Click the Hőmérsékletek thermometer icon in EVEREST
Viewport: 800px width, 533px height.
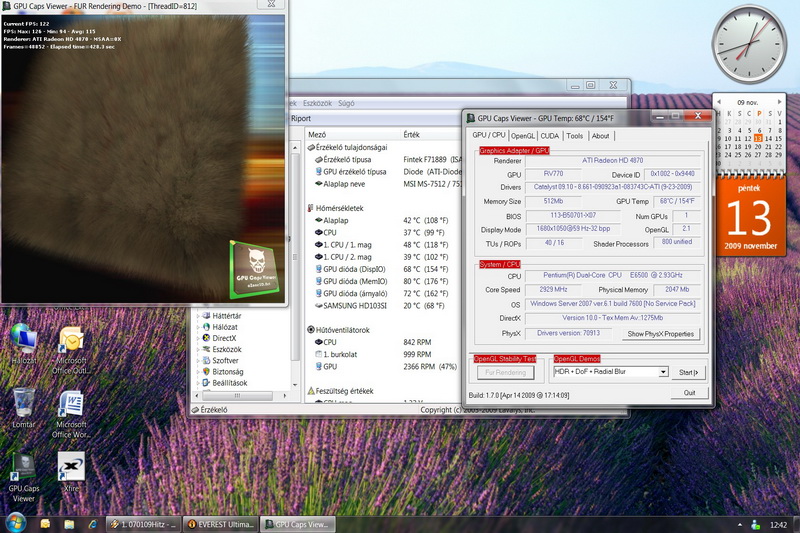click(x=310, y=208)
